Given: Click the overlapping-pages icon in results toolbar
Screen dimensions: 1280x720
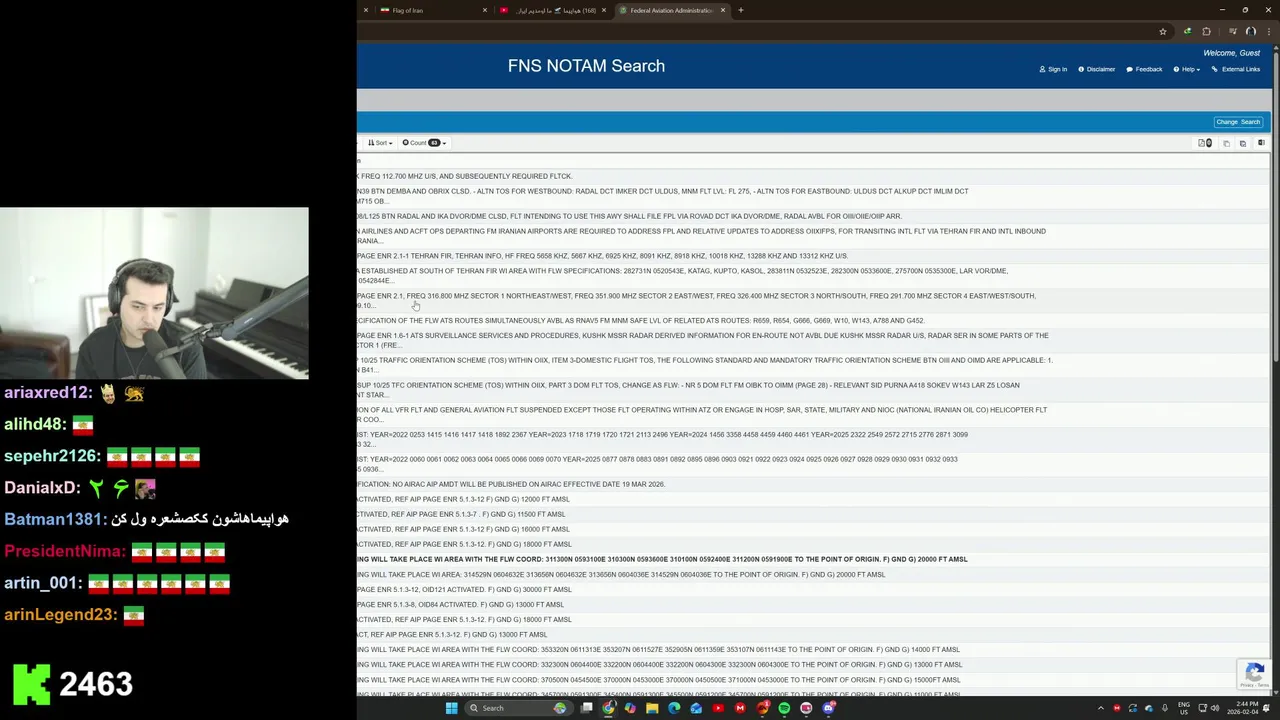Looking at the screenshot, I should click(x=1243, y=143).
